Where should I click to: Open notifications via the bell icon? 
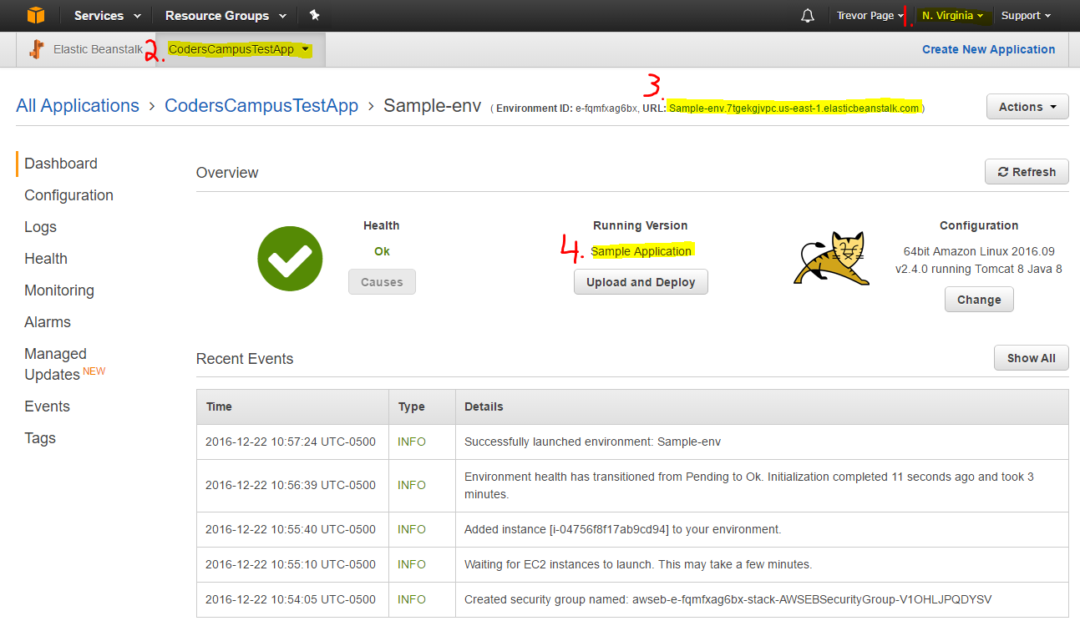point(807,15)
